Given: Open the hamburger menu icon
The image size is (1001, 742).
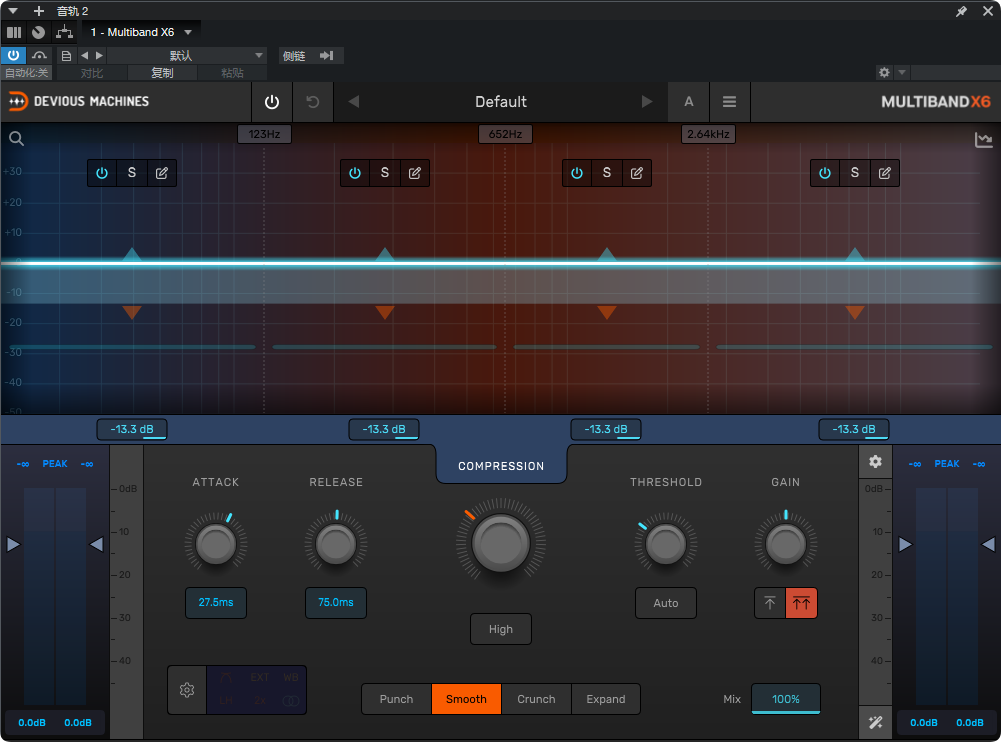Looking at the screenshot, I should [729, 102].
